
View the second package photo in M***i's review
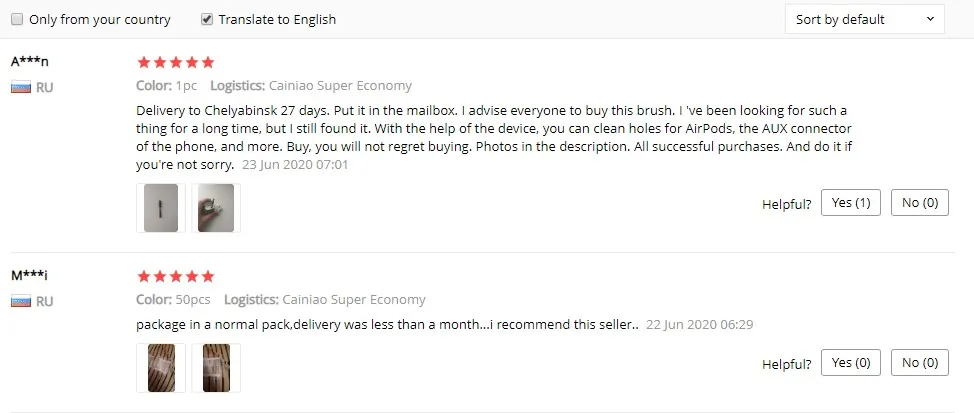click(216, 368)
